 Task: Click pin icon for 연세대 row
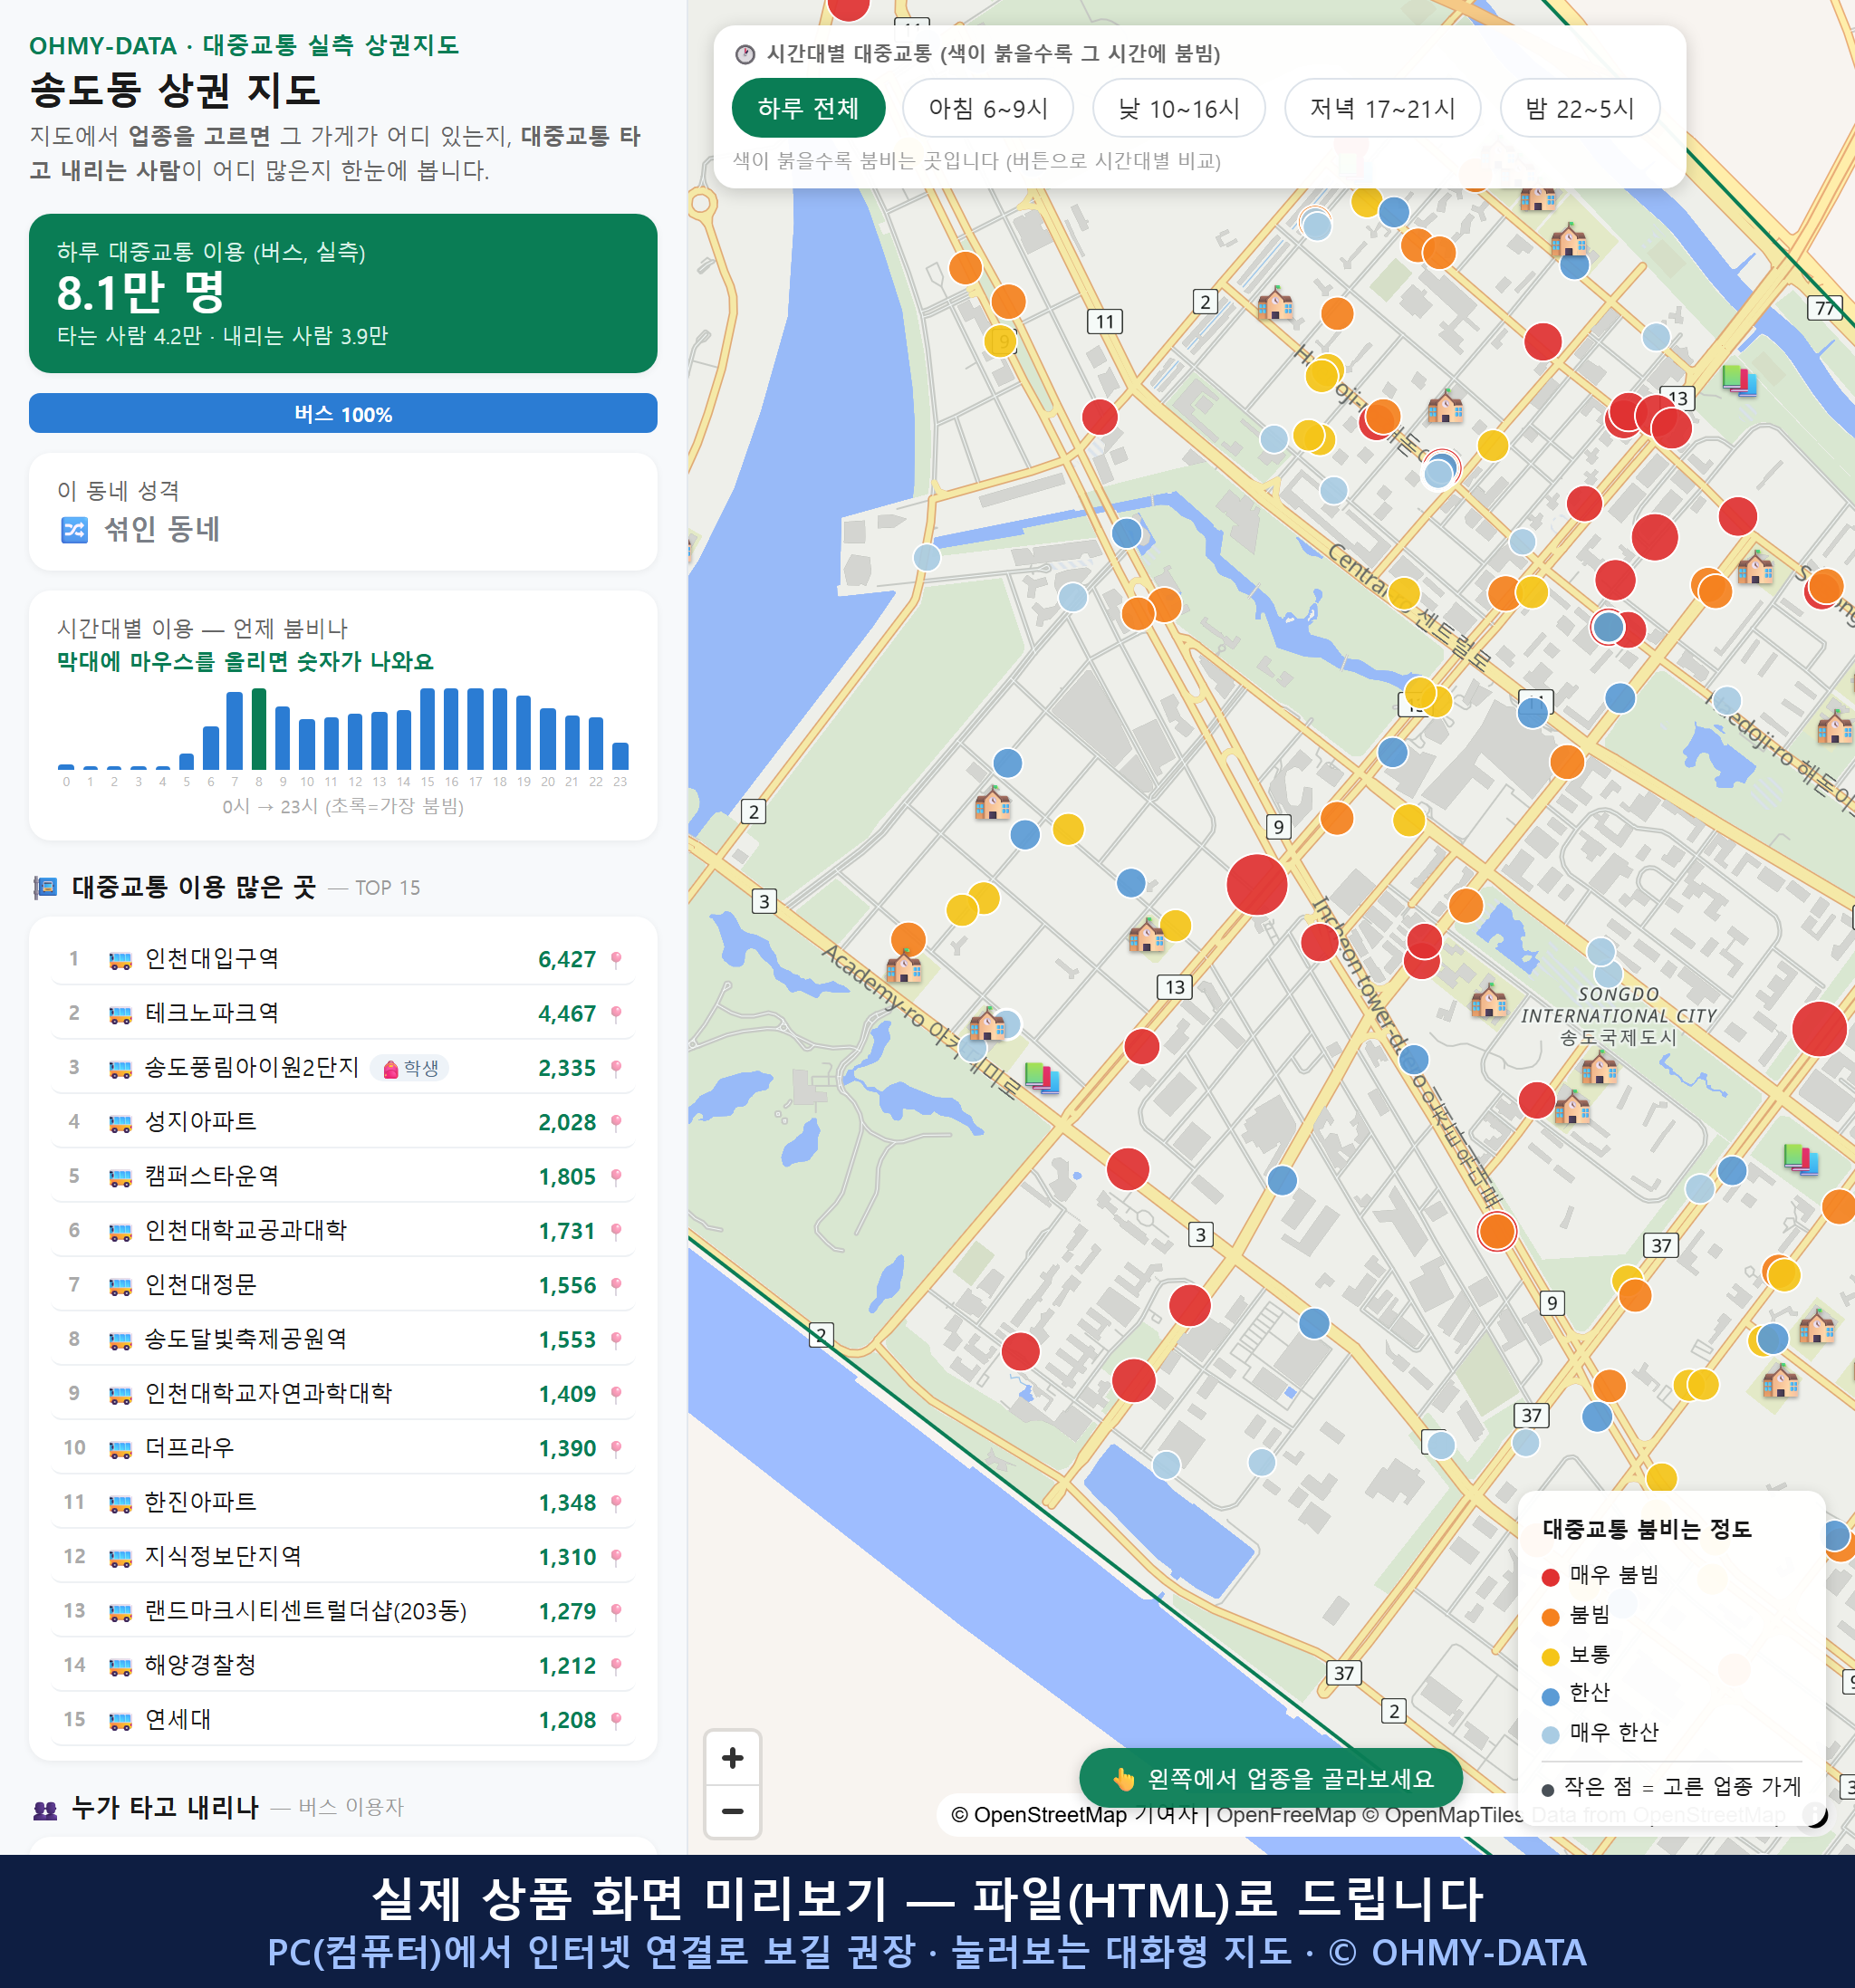tap(616, 1720)
